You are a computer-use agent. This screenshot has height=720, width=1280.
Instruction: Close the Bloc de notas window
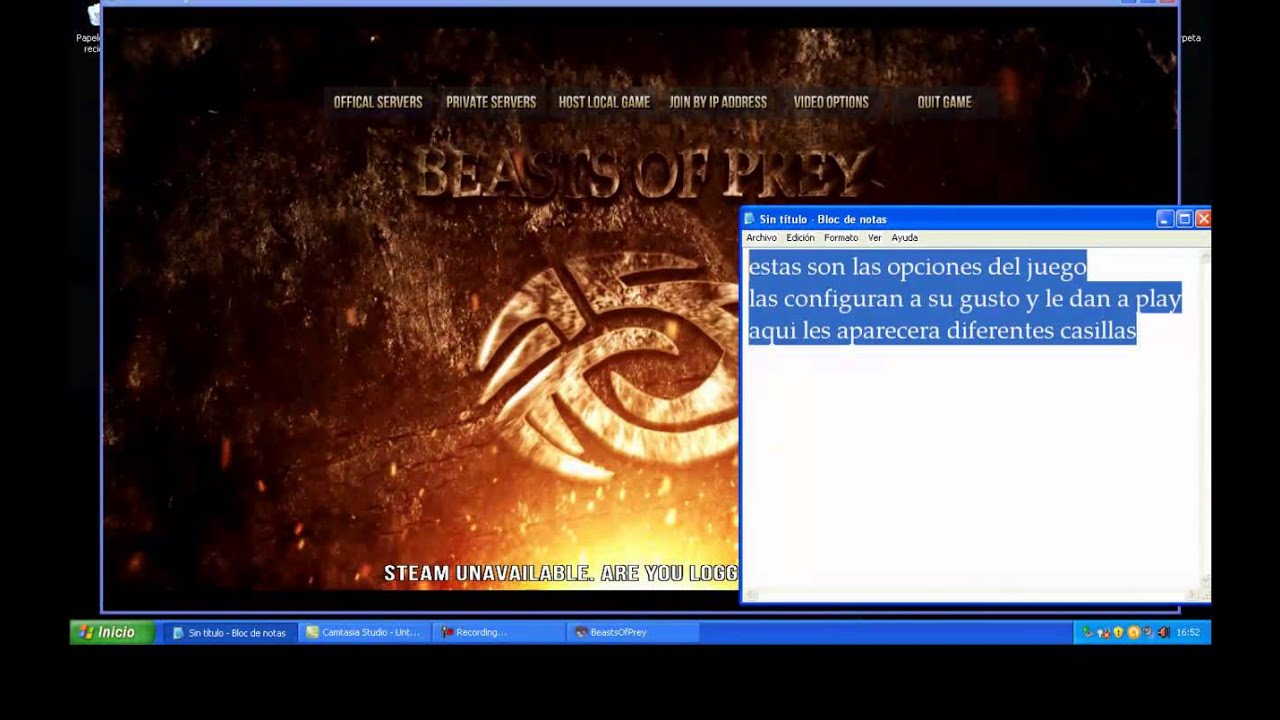(1203, 219)
